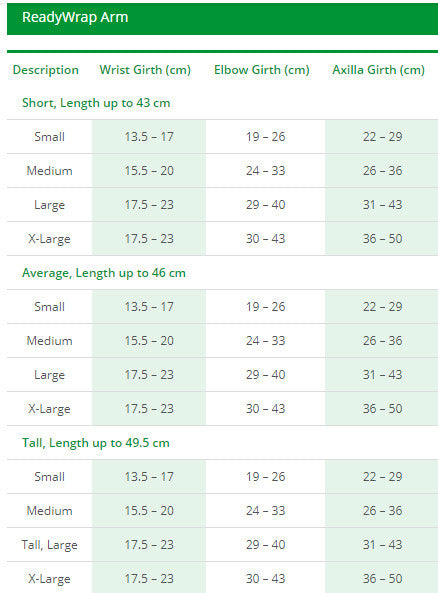Click the Medium row under Tall length
This screenshot has height=593, width=438.
point(222,511)
